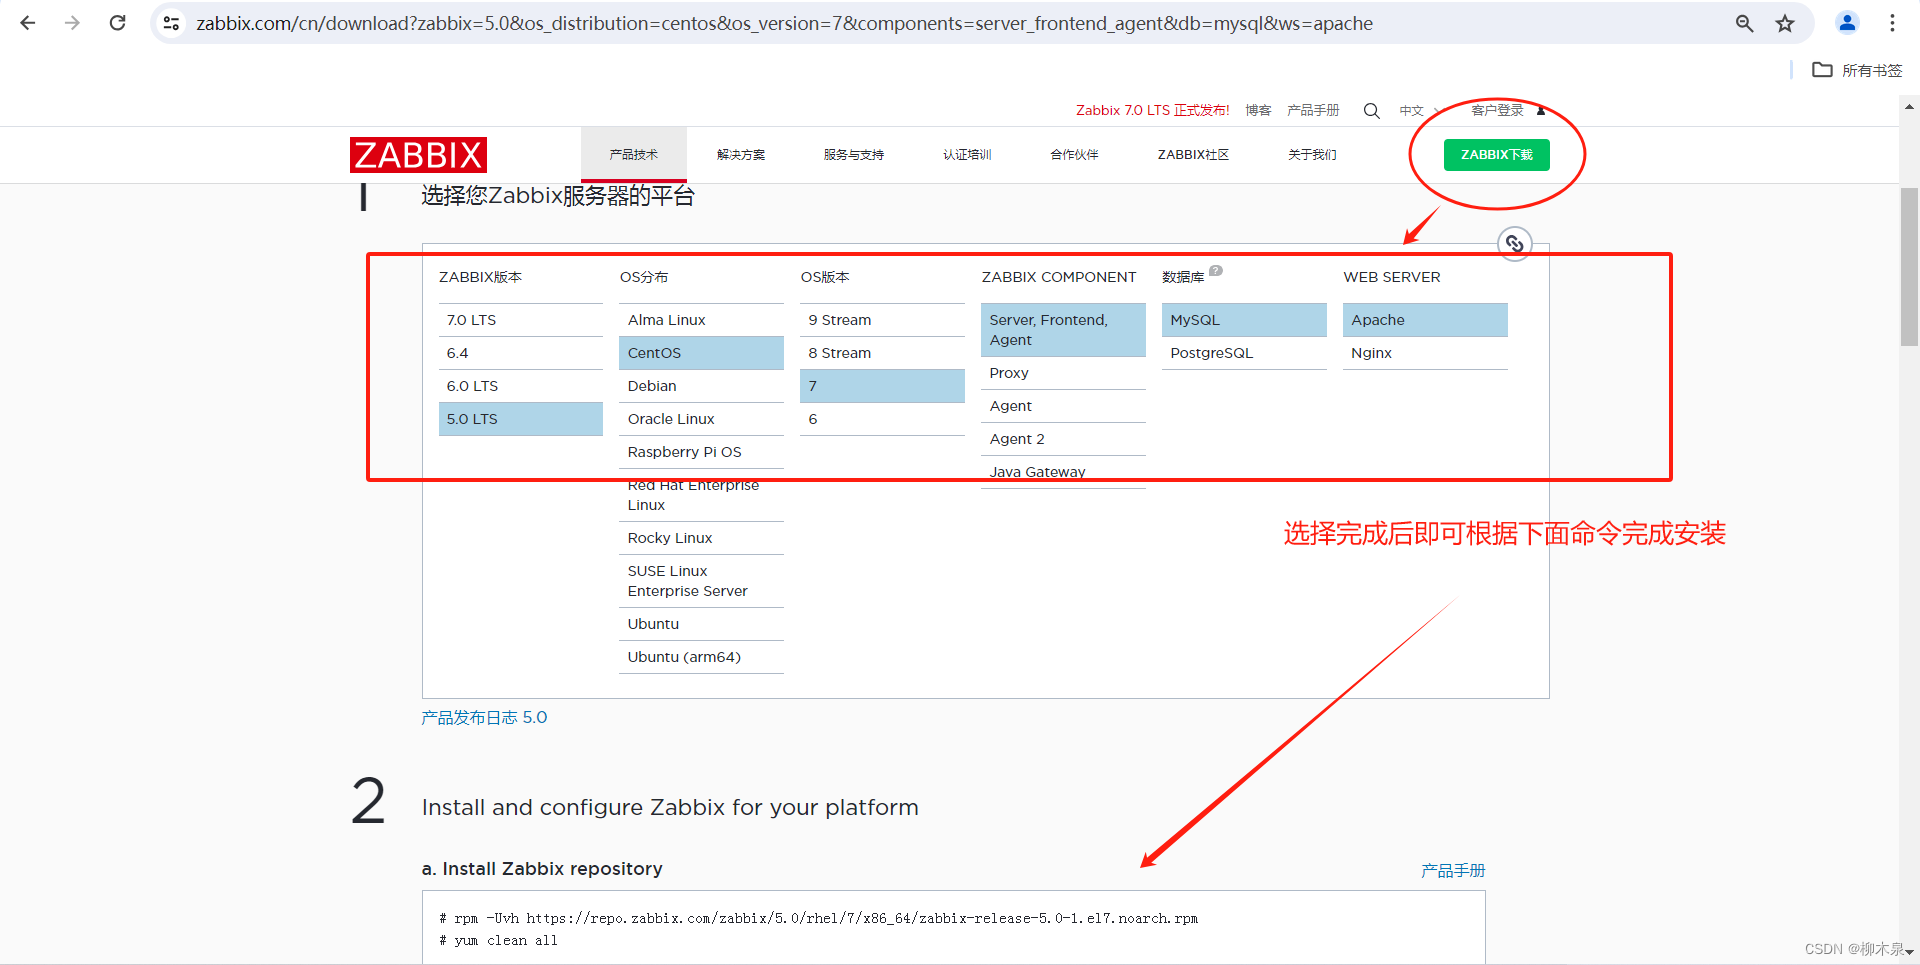1920x965 pixels.
Task: Click the ZABBIX logo
Action: point(418,155)
